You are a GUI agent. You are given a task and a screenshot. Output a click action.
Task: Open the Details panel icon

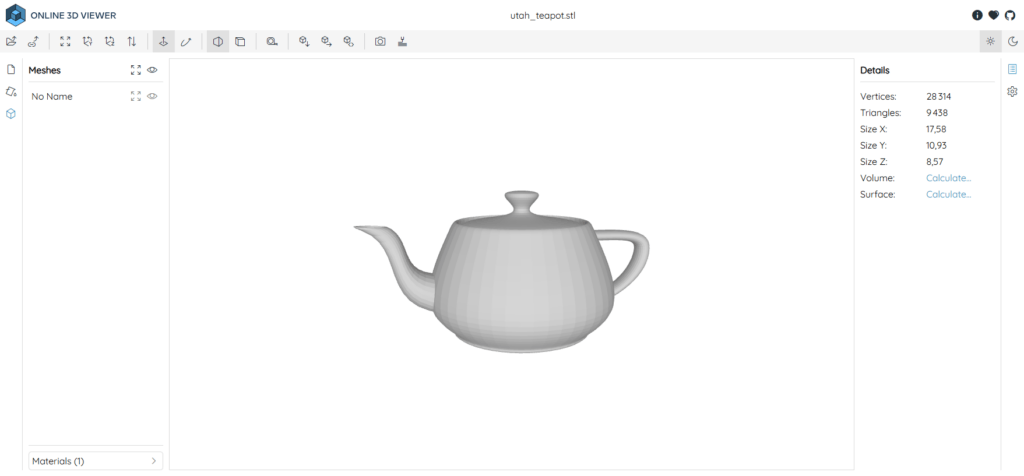coord(1012,69)
